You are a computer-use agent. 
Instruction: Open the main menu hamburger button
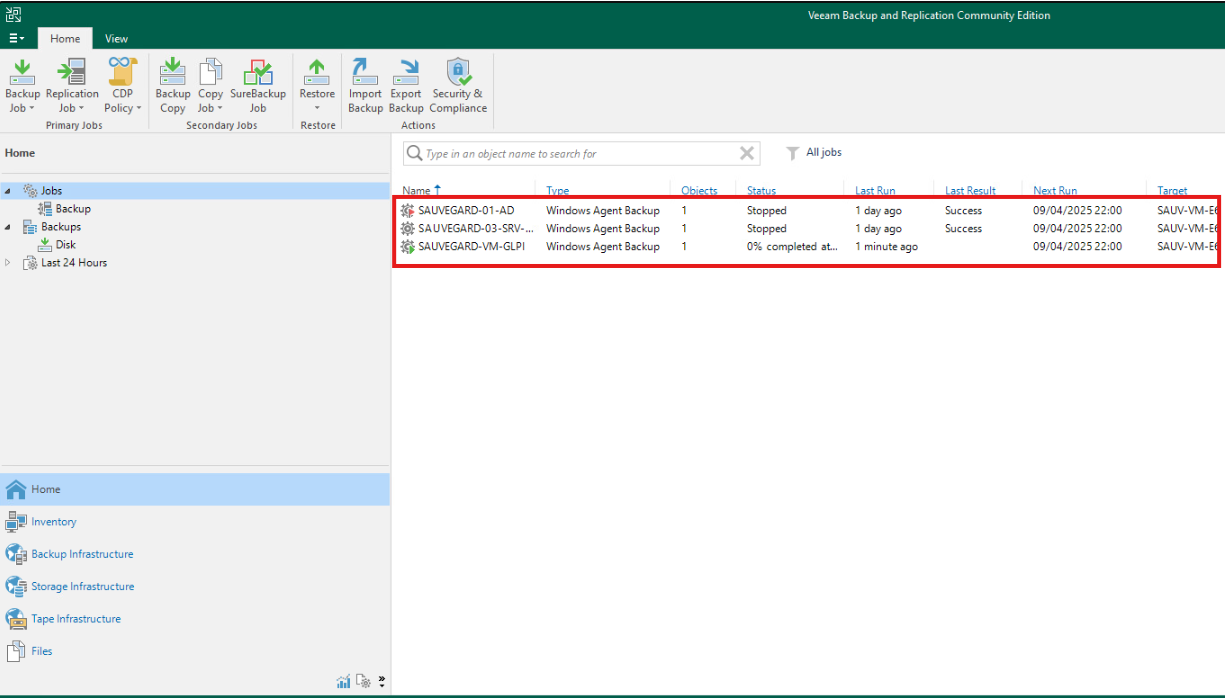click(17, 38)
